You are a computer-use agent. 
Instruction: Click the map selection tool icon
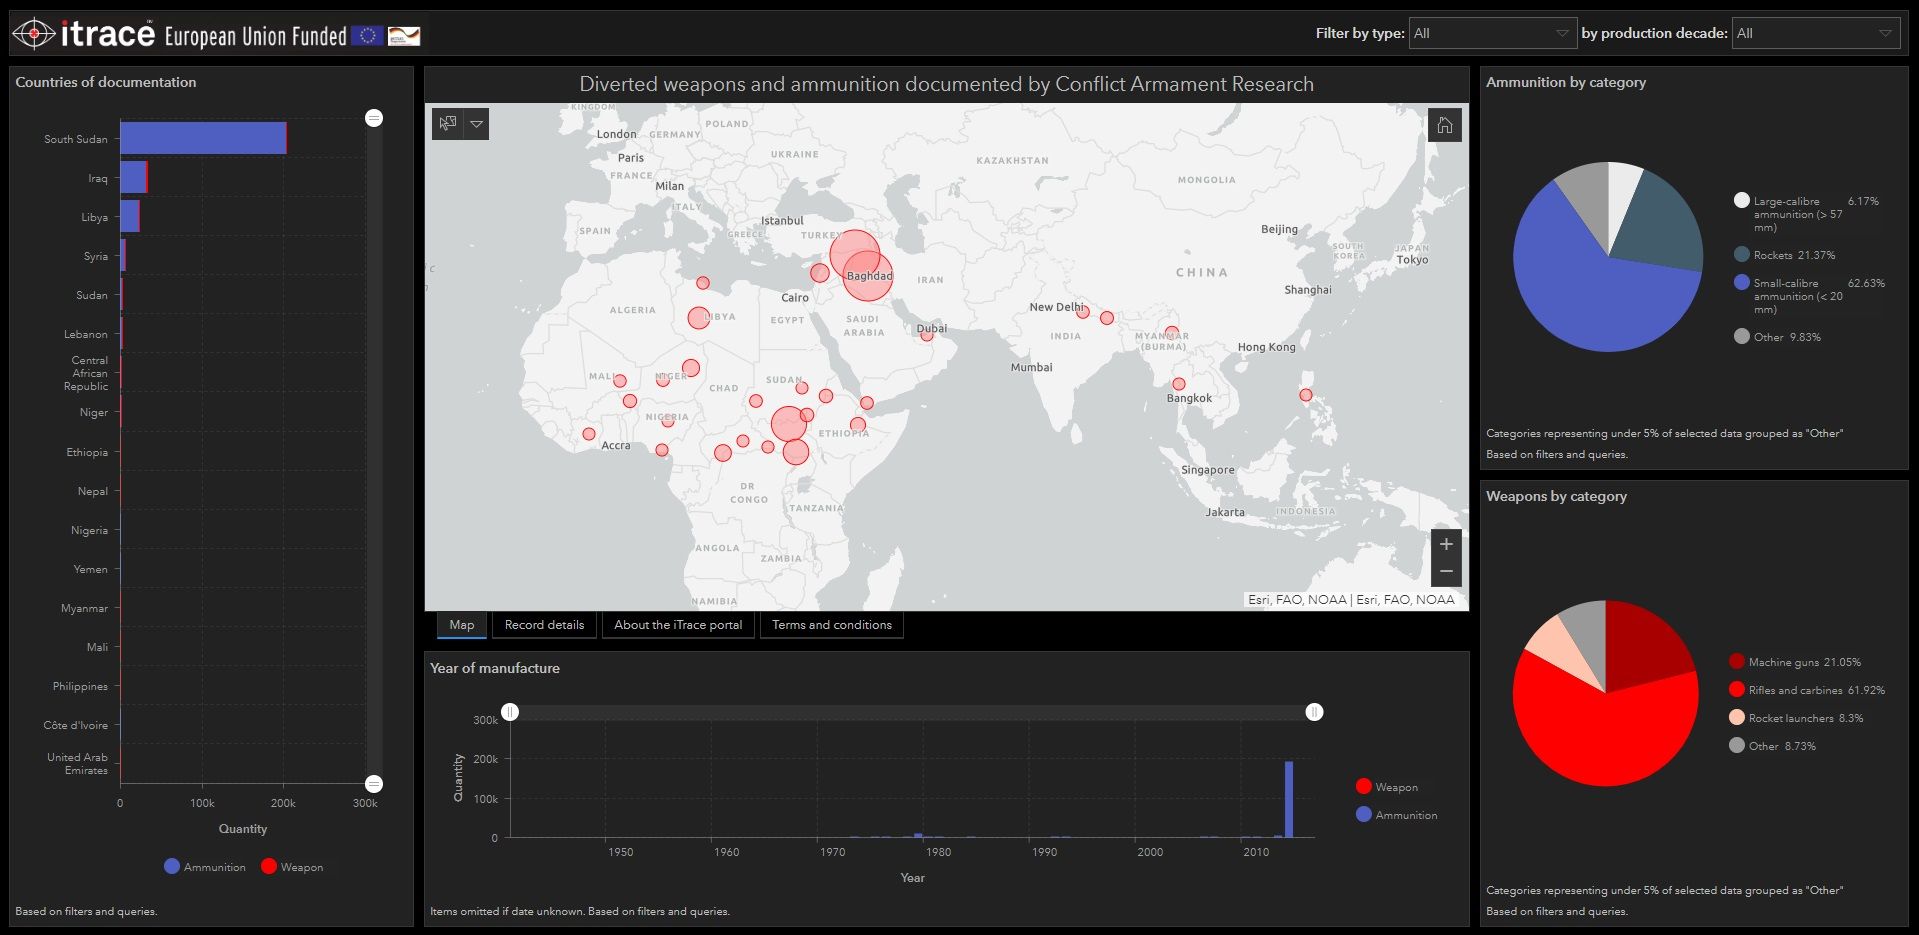pos(447,124)
